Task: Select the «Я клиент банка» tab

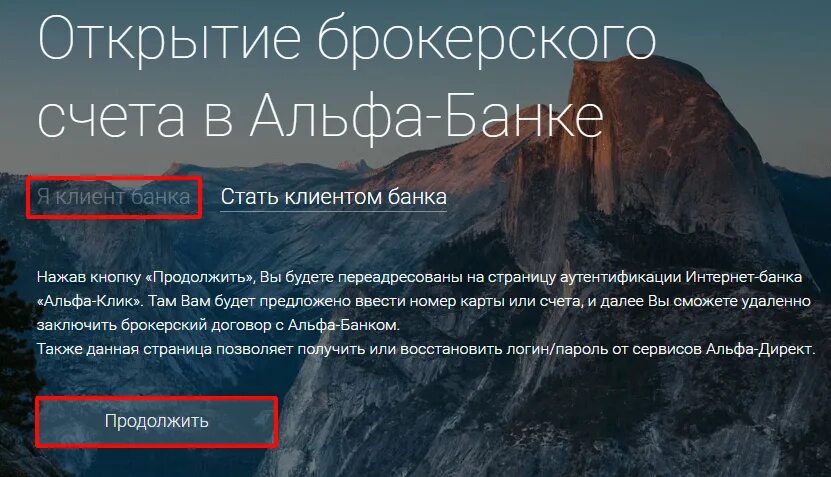Action: point(113,197)
